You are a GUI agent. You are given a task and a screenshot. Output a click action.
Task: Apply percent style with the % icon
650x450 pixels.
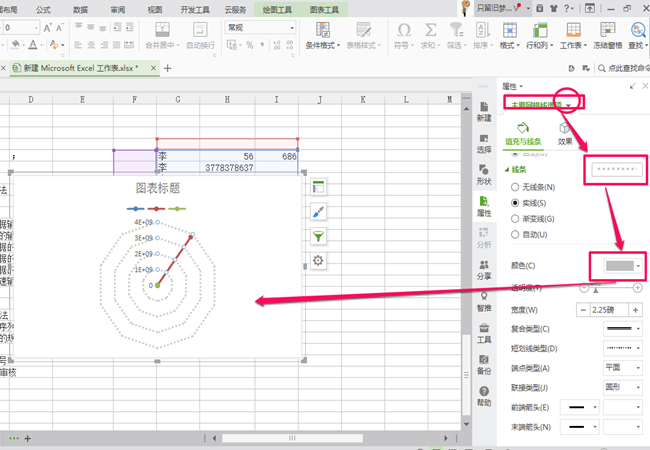click(250, 45)
